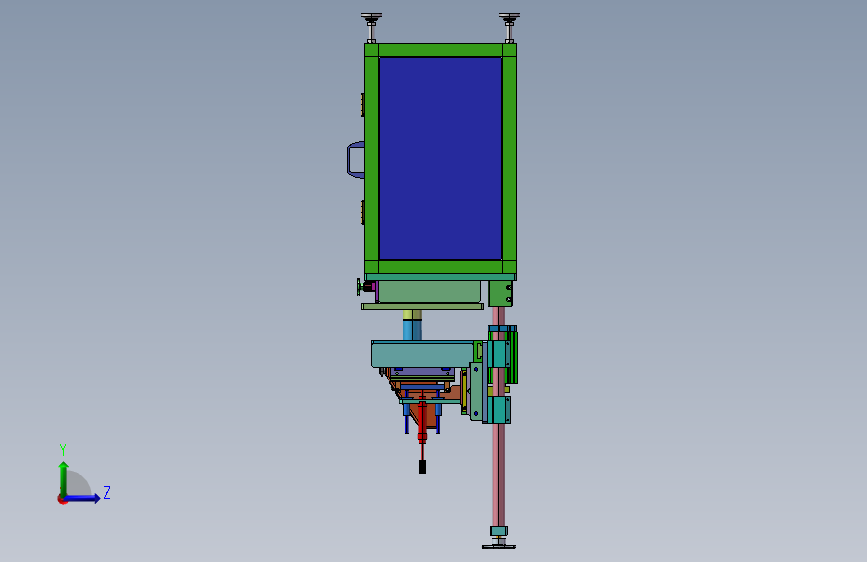Image resolution: width=867 pixels, height=562 pixels.
Task: Click the green Y axis arrow of the triad
Action: pos(64,477)
